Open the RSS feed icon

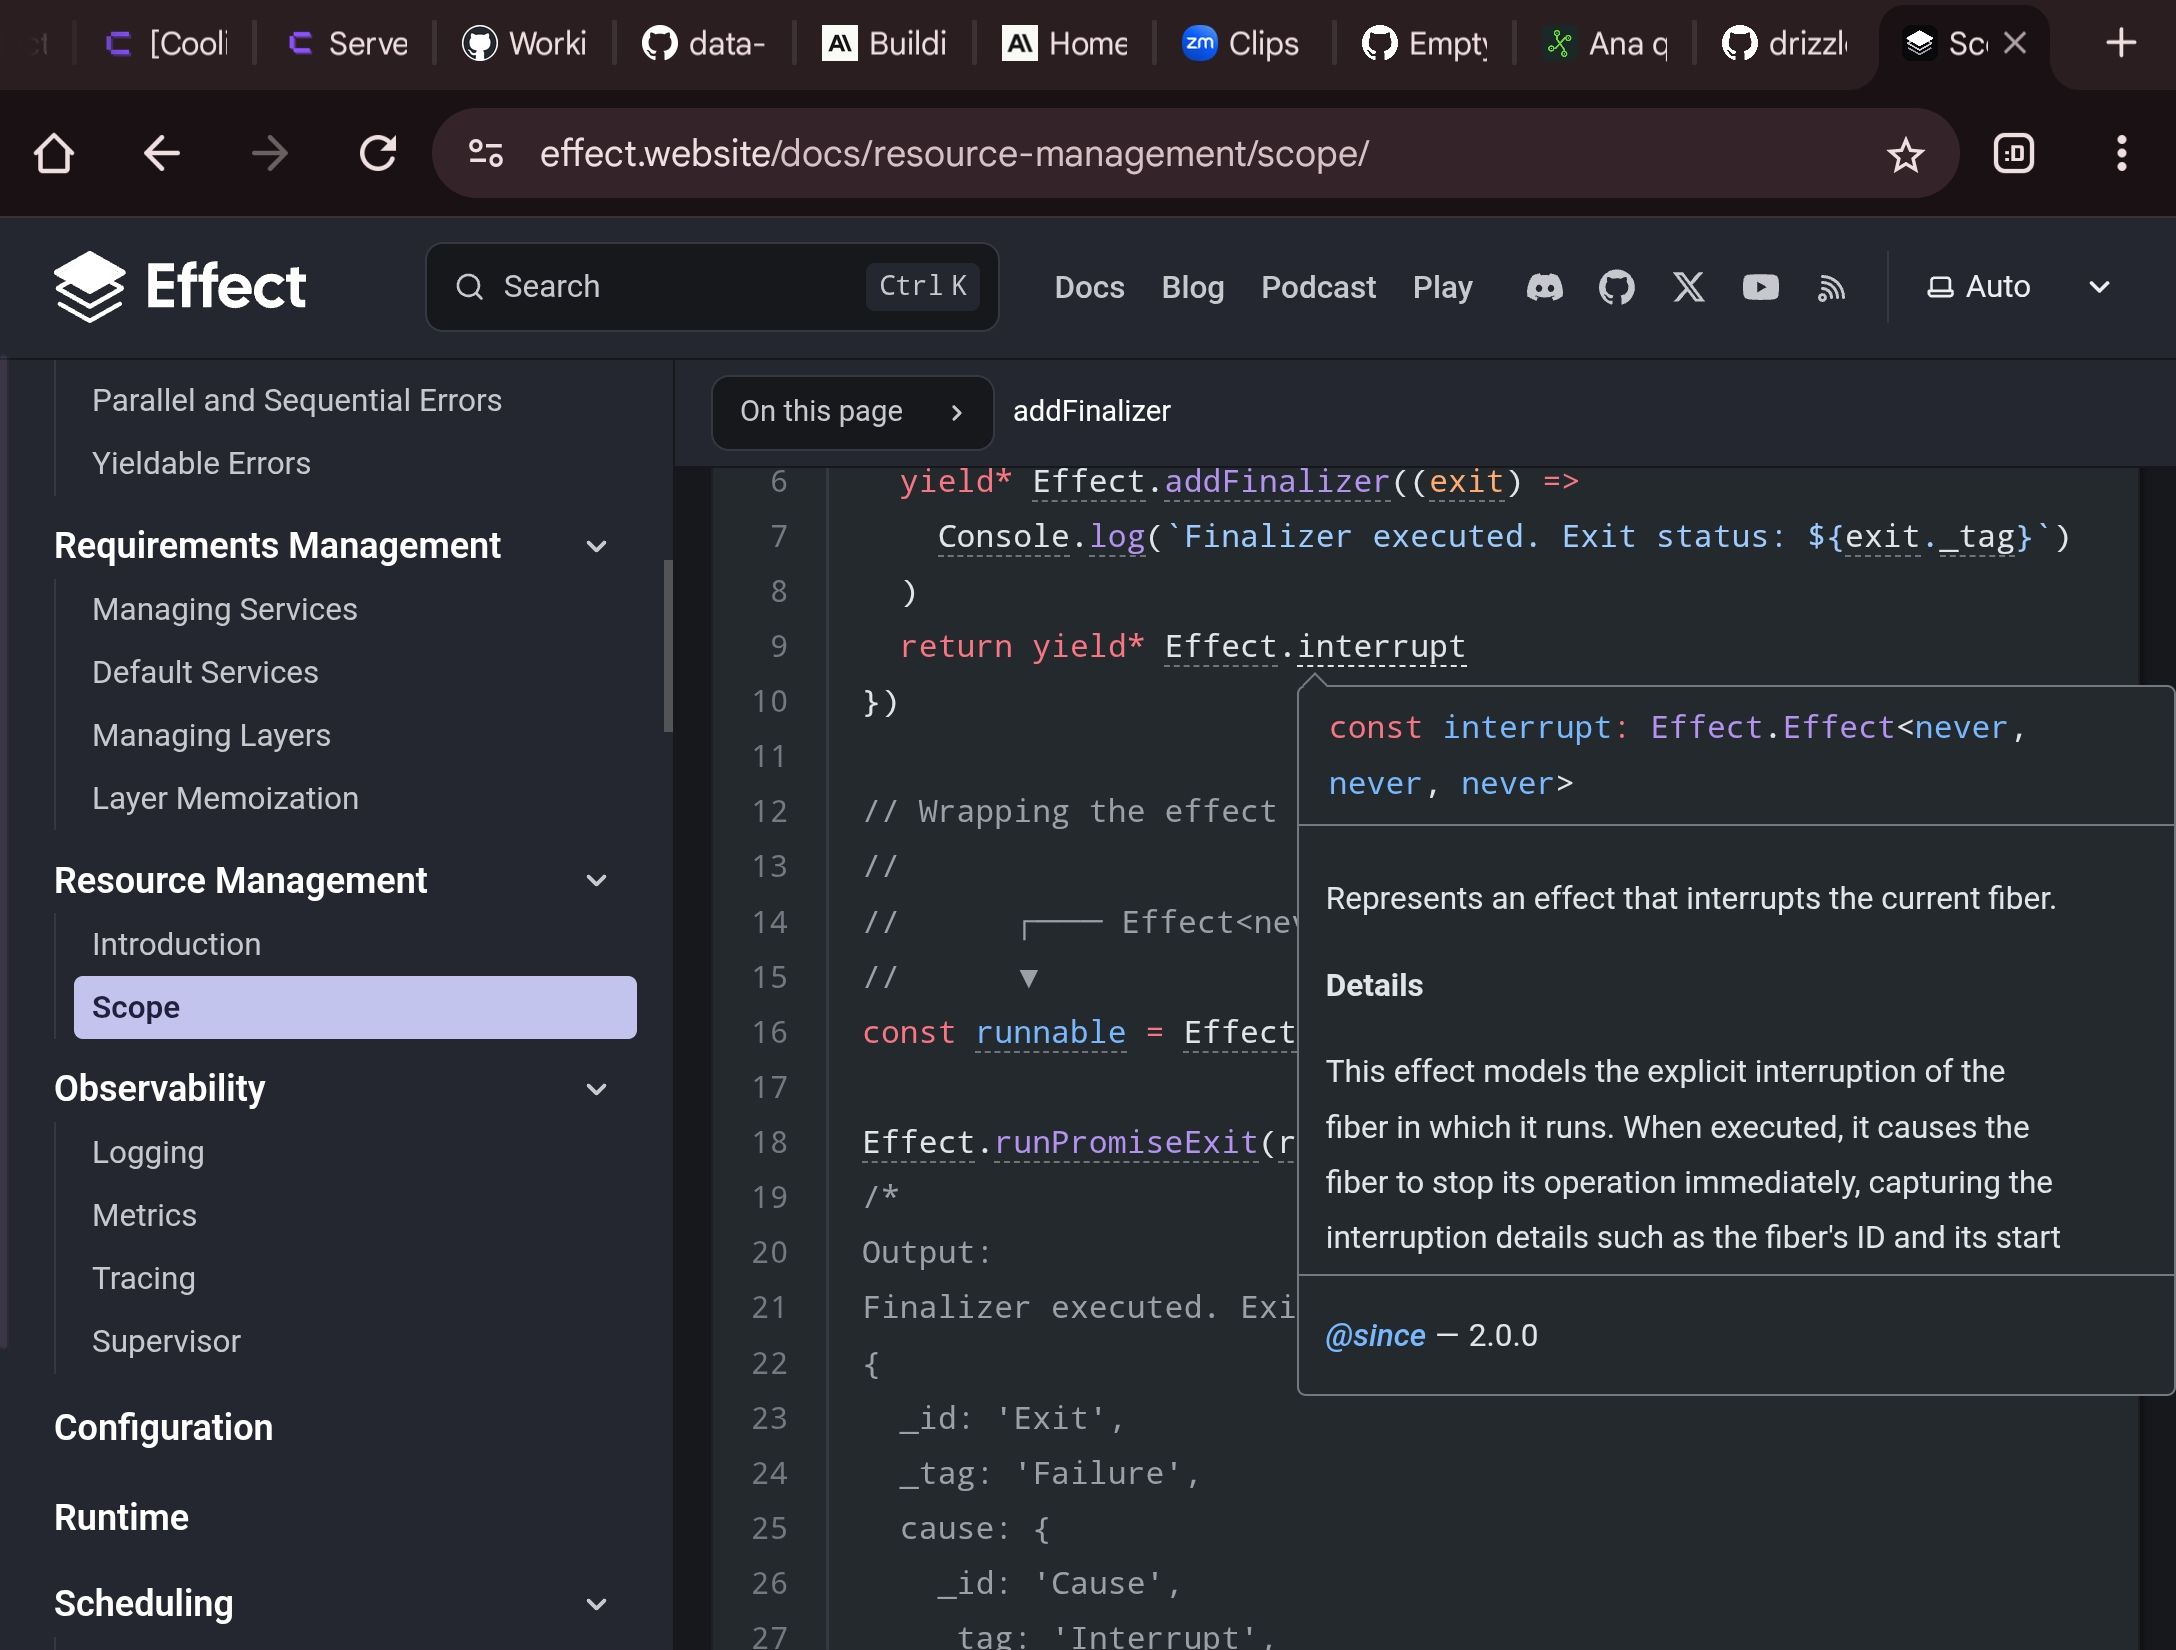click(x=1831, y=287)
